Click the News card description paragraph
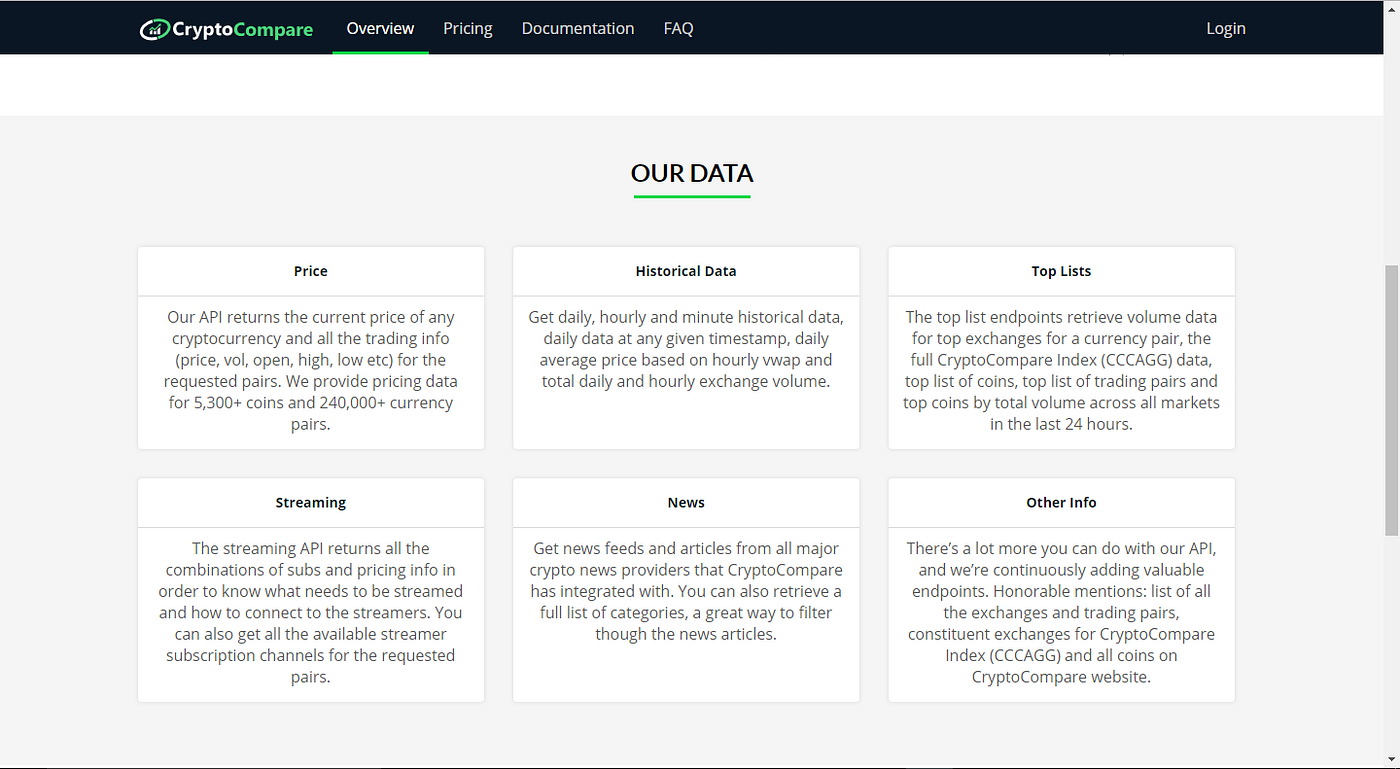The image size is (1400, 769). tap(686, 590)
